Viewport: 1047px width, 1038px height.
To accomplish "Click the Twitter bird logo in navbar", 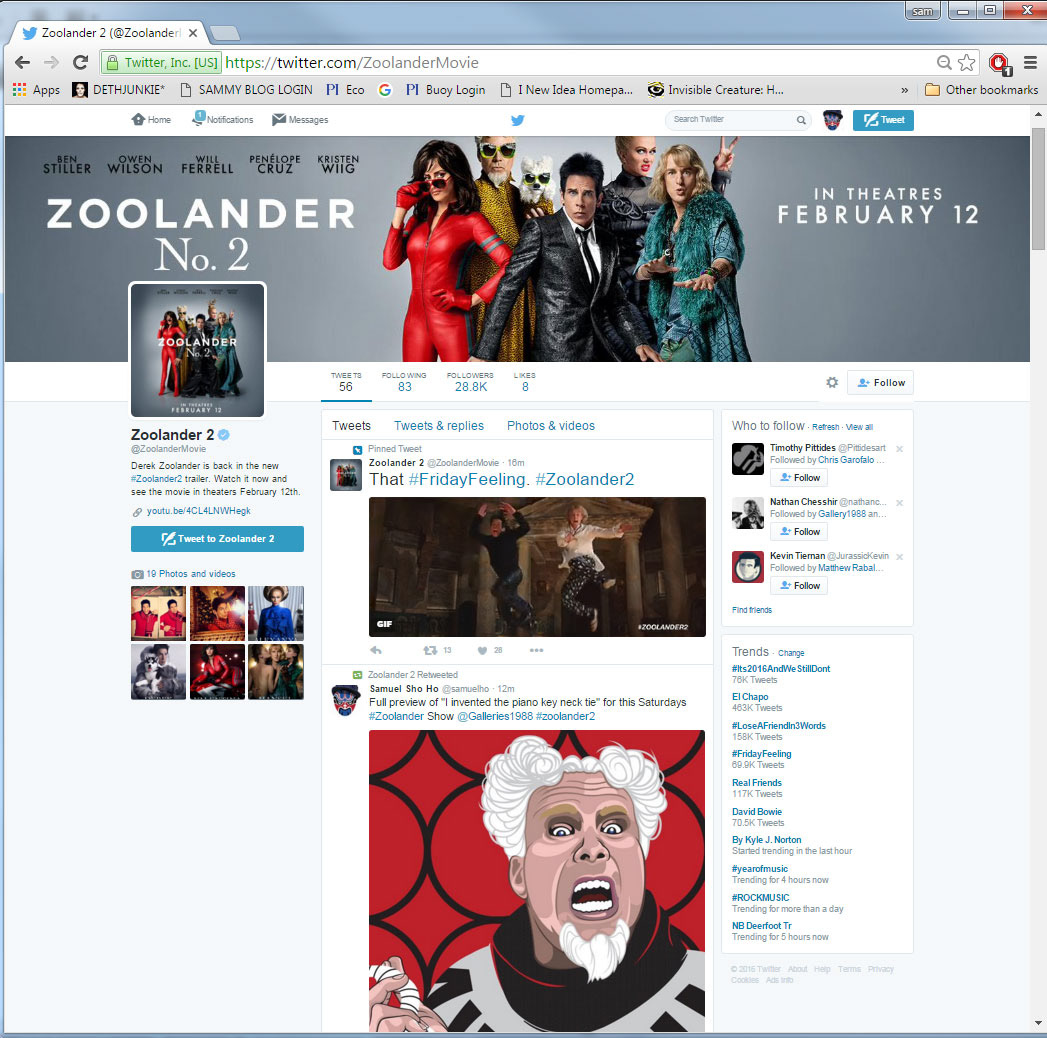I will (517, 120).
